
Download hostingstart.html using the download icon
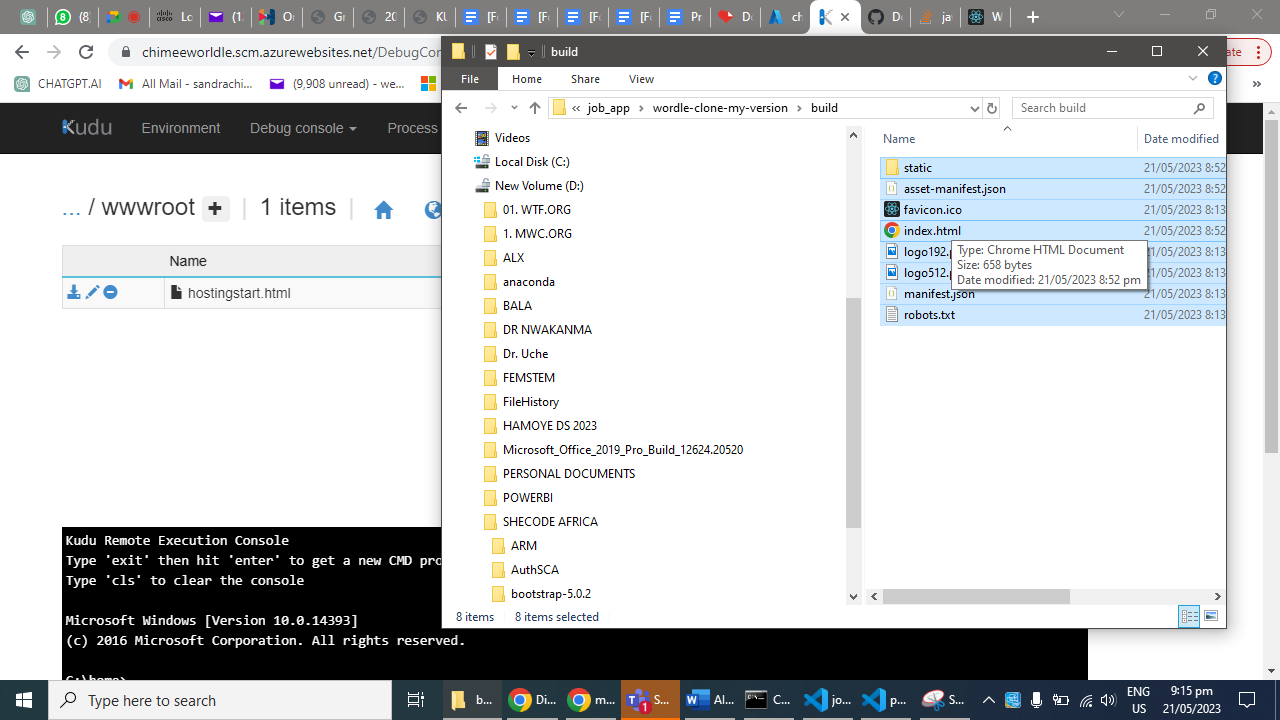click(73, 292)
